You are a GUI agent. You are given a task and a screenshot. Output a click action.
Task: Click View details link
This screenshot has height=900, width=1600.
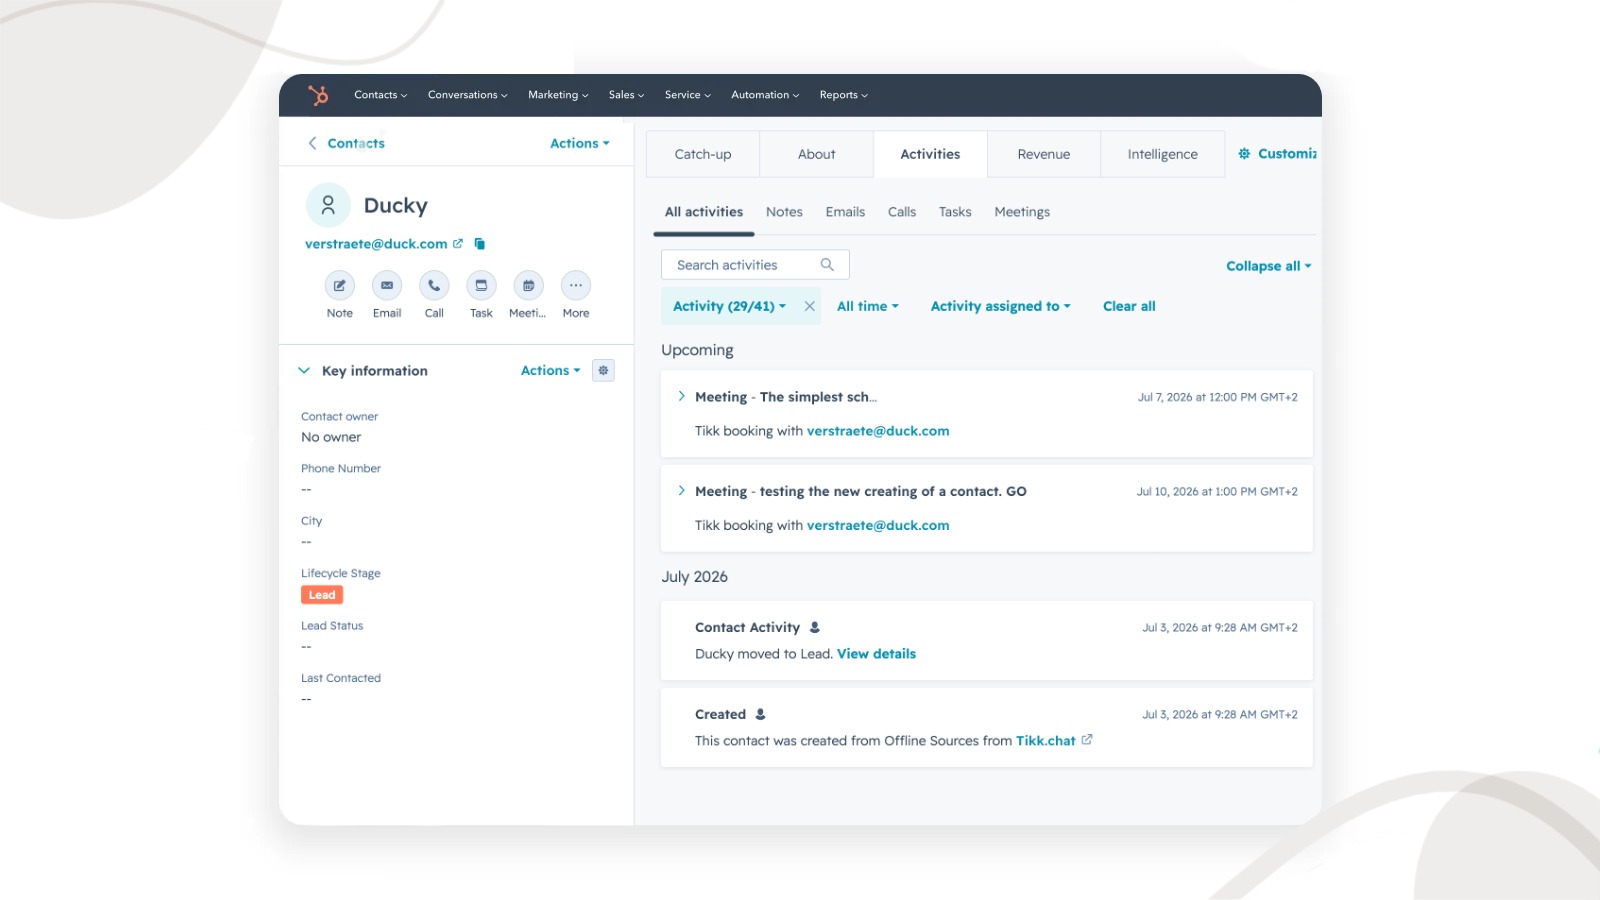tap(876, 654)
